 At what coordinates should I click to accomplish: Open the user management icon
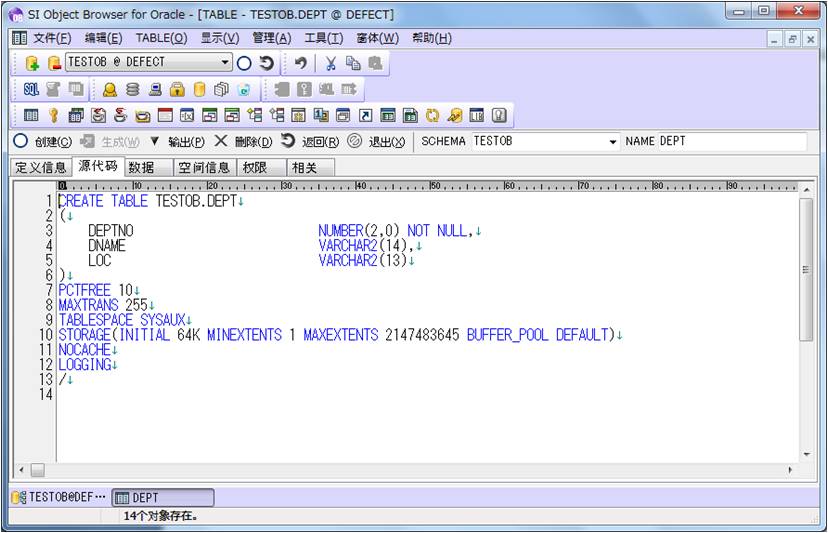pos(110,89)
